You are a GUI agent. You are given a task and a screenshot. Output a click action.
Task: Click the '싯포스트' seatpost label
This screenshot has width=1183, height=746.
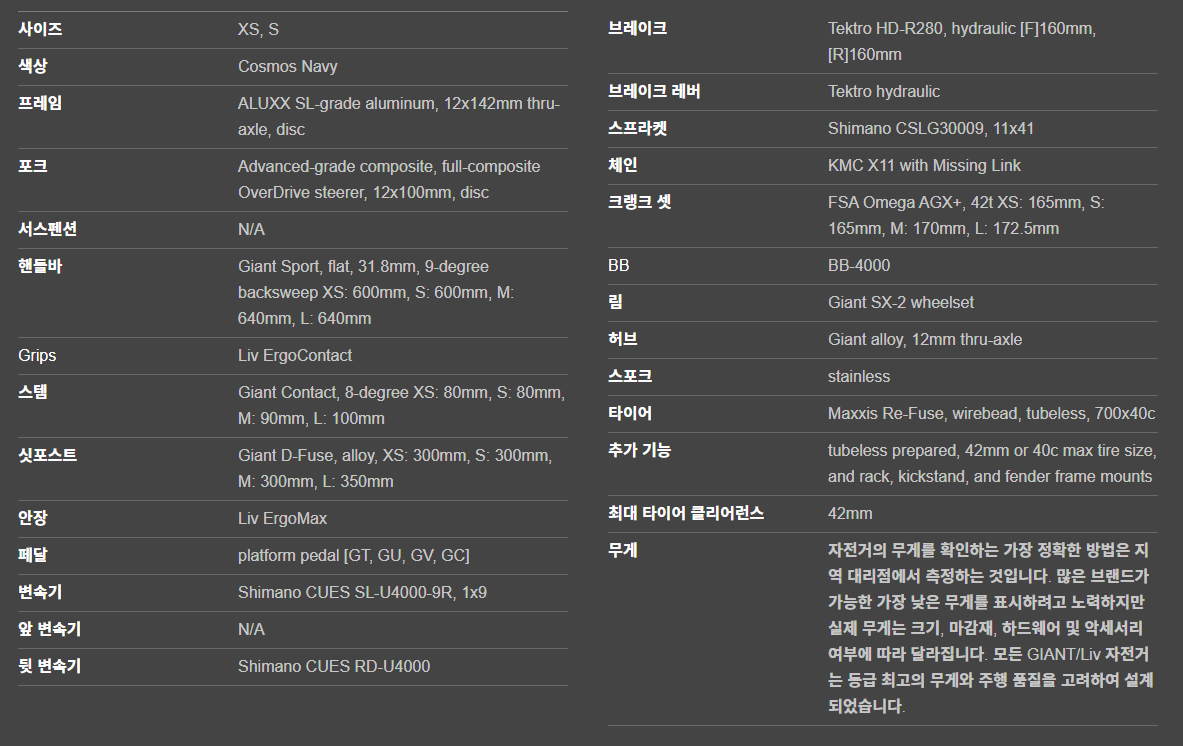coord(48,456)
